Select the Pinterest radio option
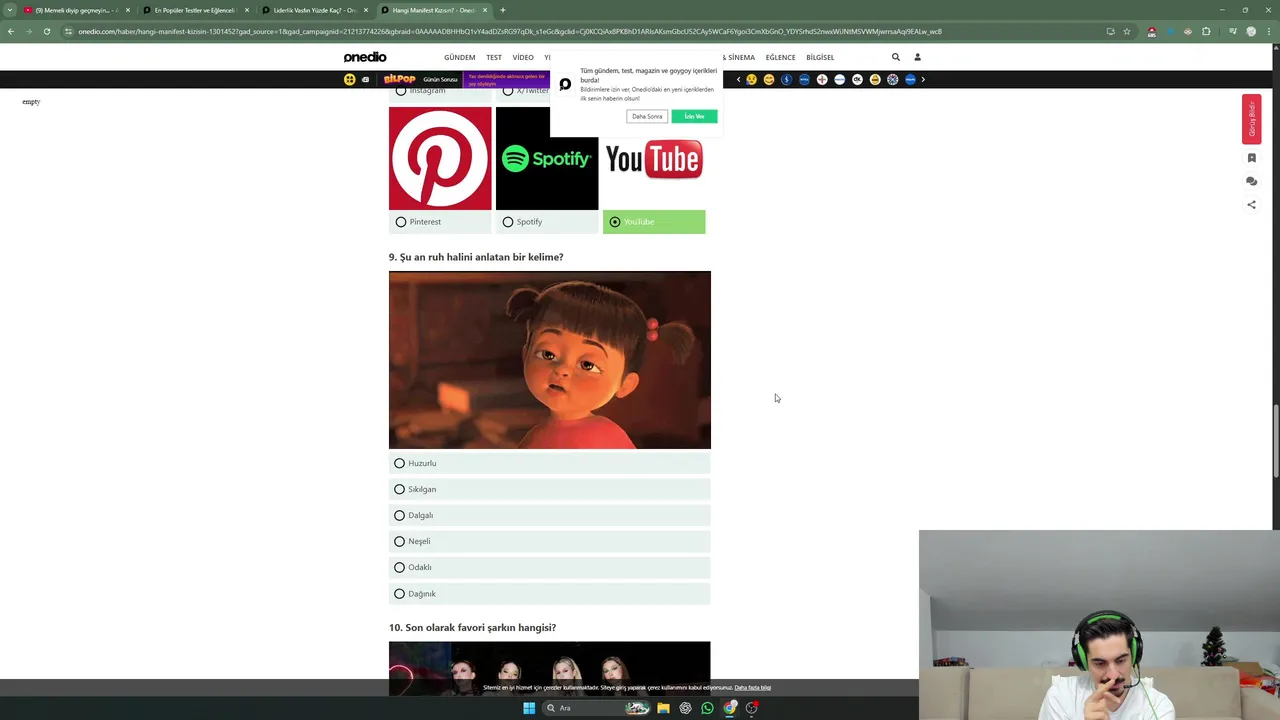The width and height of the screenshot is (1280, 720). click(x=401, y=222)
